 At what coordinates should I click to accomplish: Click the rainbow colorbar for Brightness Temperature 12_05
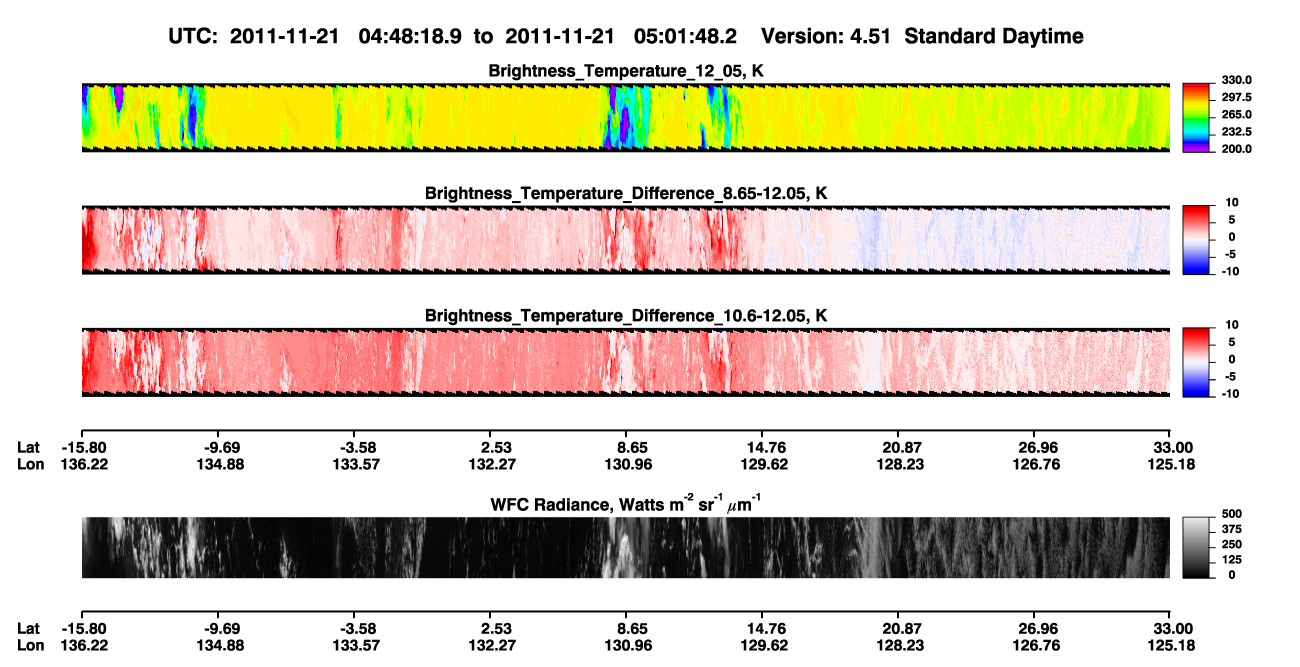point(1196,117)
